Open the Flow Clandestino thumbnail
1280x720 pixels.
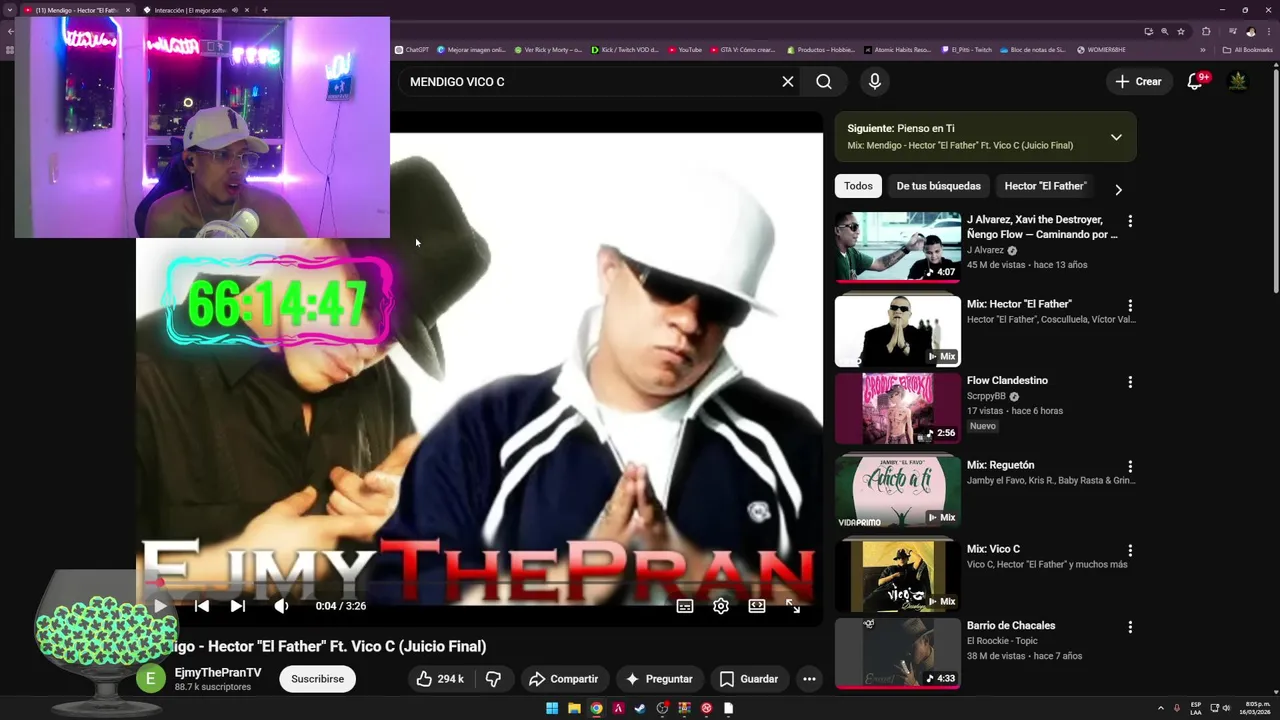pyautogui.click(x=898, y=407)
